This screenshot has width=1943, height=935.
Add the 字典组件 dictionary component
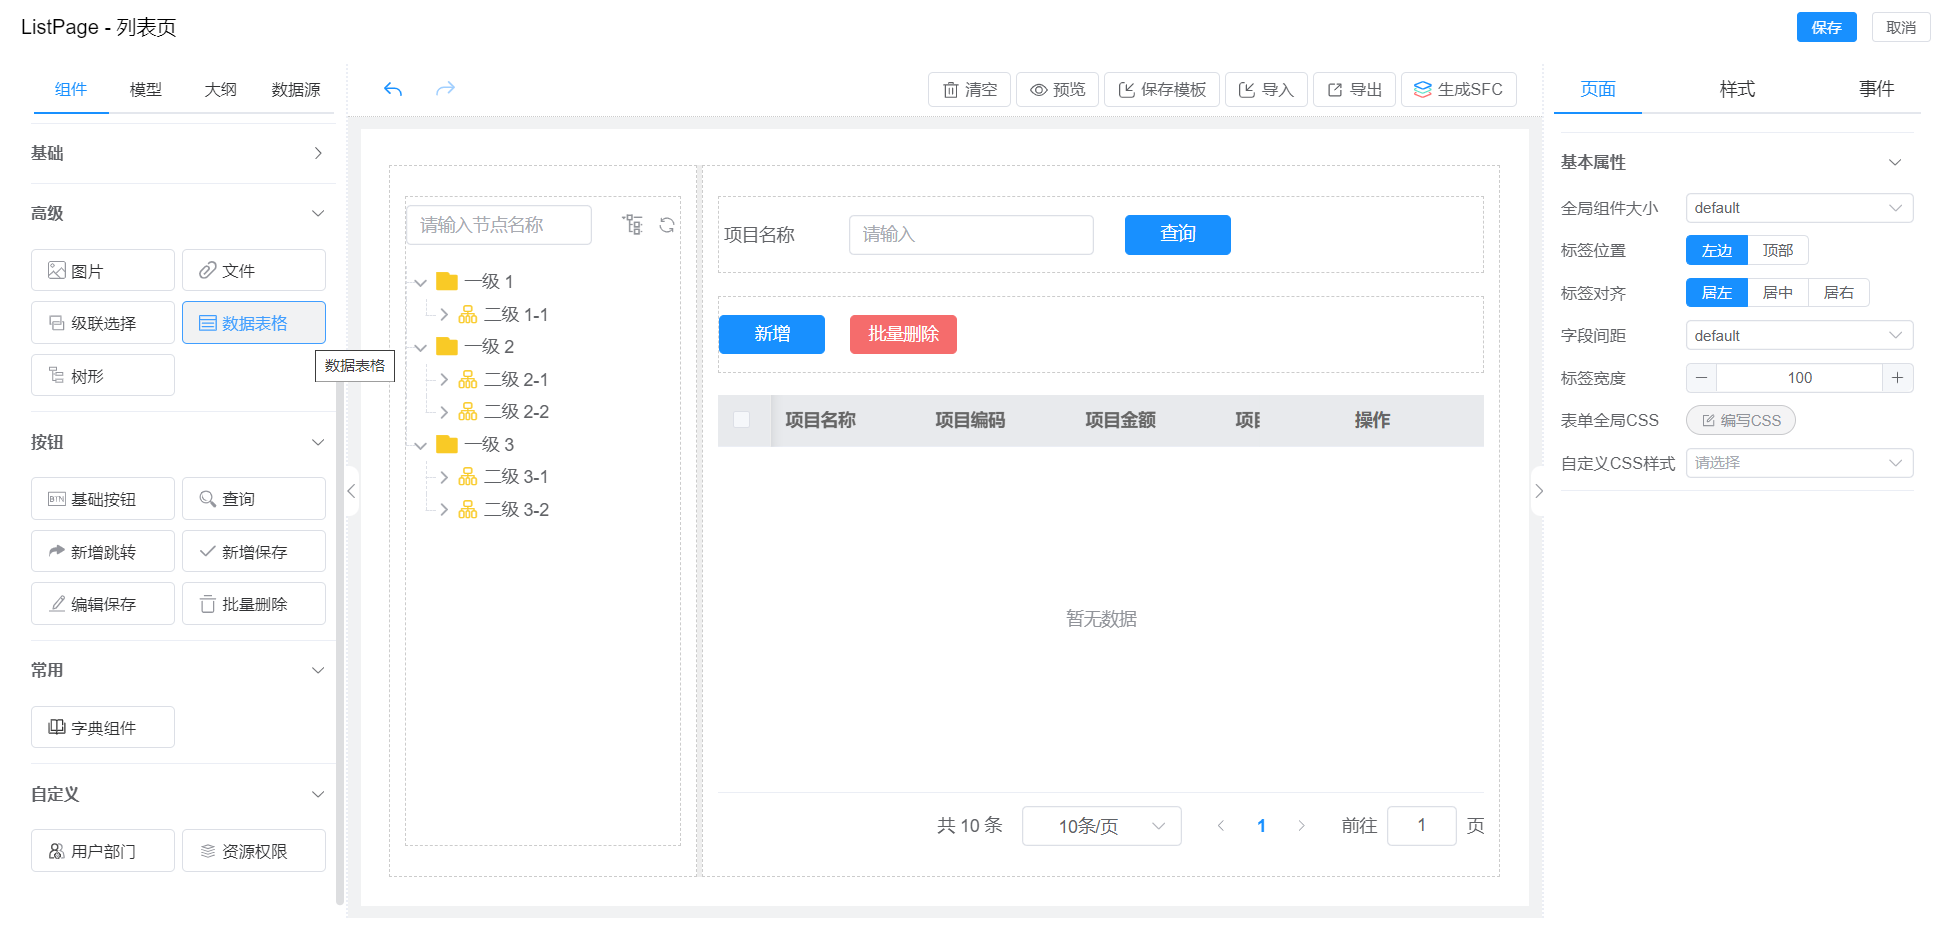(103, 727)
